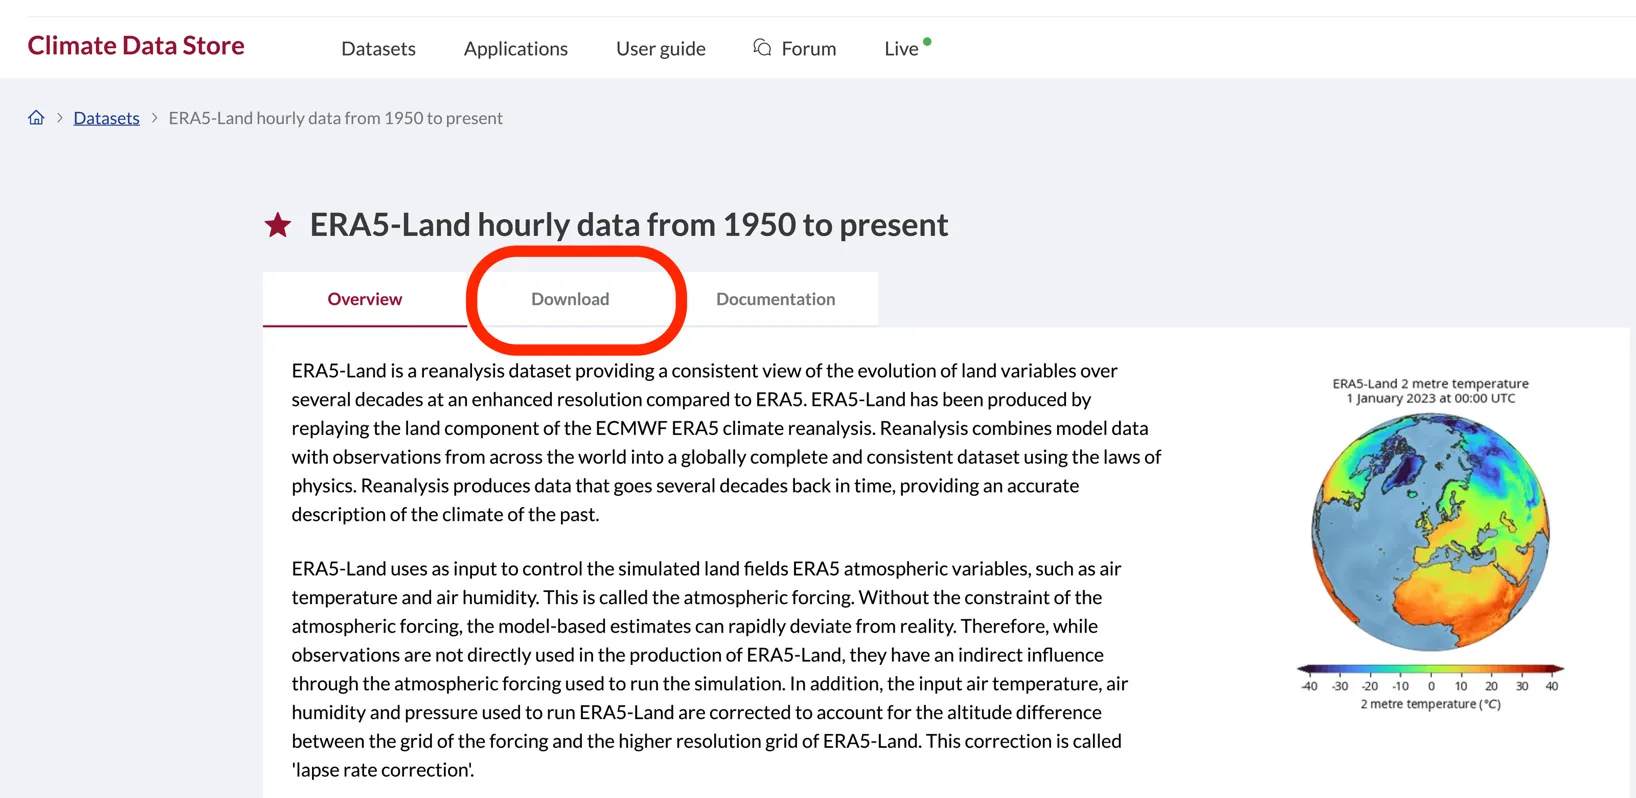Switch to the Documentation tab
The width and height of the screenshot is (1636, 798).
[x=776, y=299]
